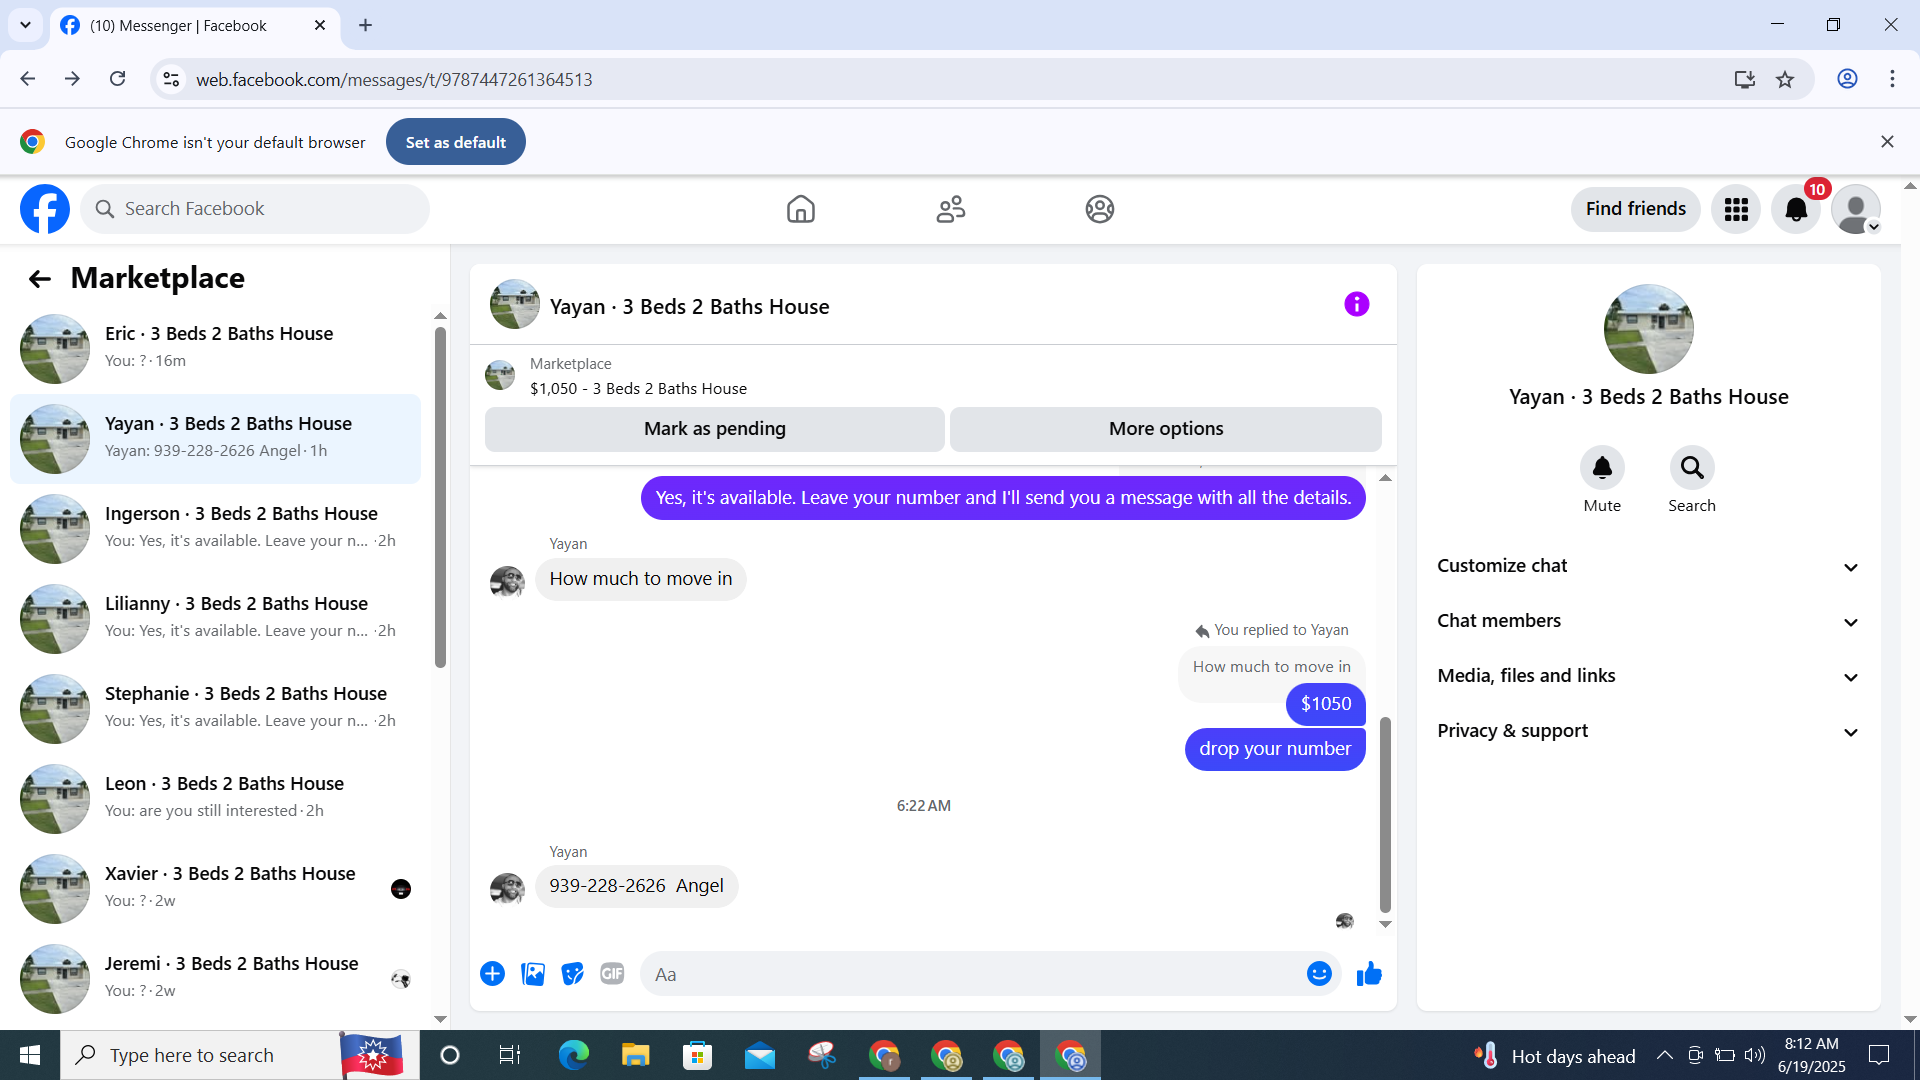Expand the Privacy & support section
Viewport: 1920px width, 1080px height.
point(1649,731)
